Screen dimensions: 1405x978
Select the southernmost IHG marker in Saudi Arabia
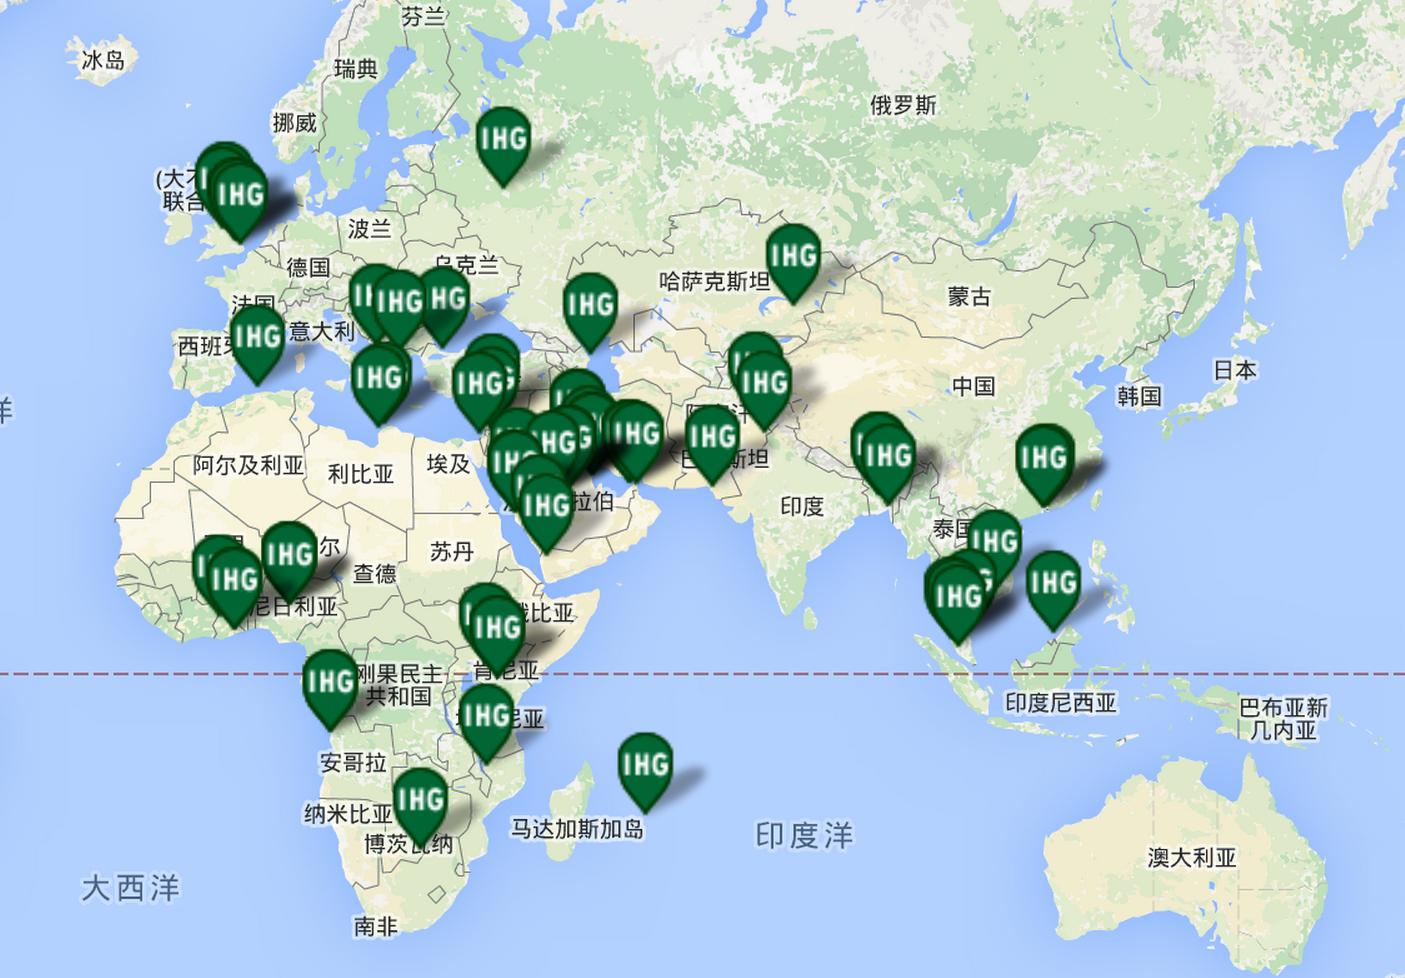click(x=547, y=513)
